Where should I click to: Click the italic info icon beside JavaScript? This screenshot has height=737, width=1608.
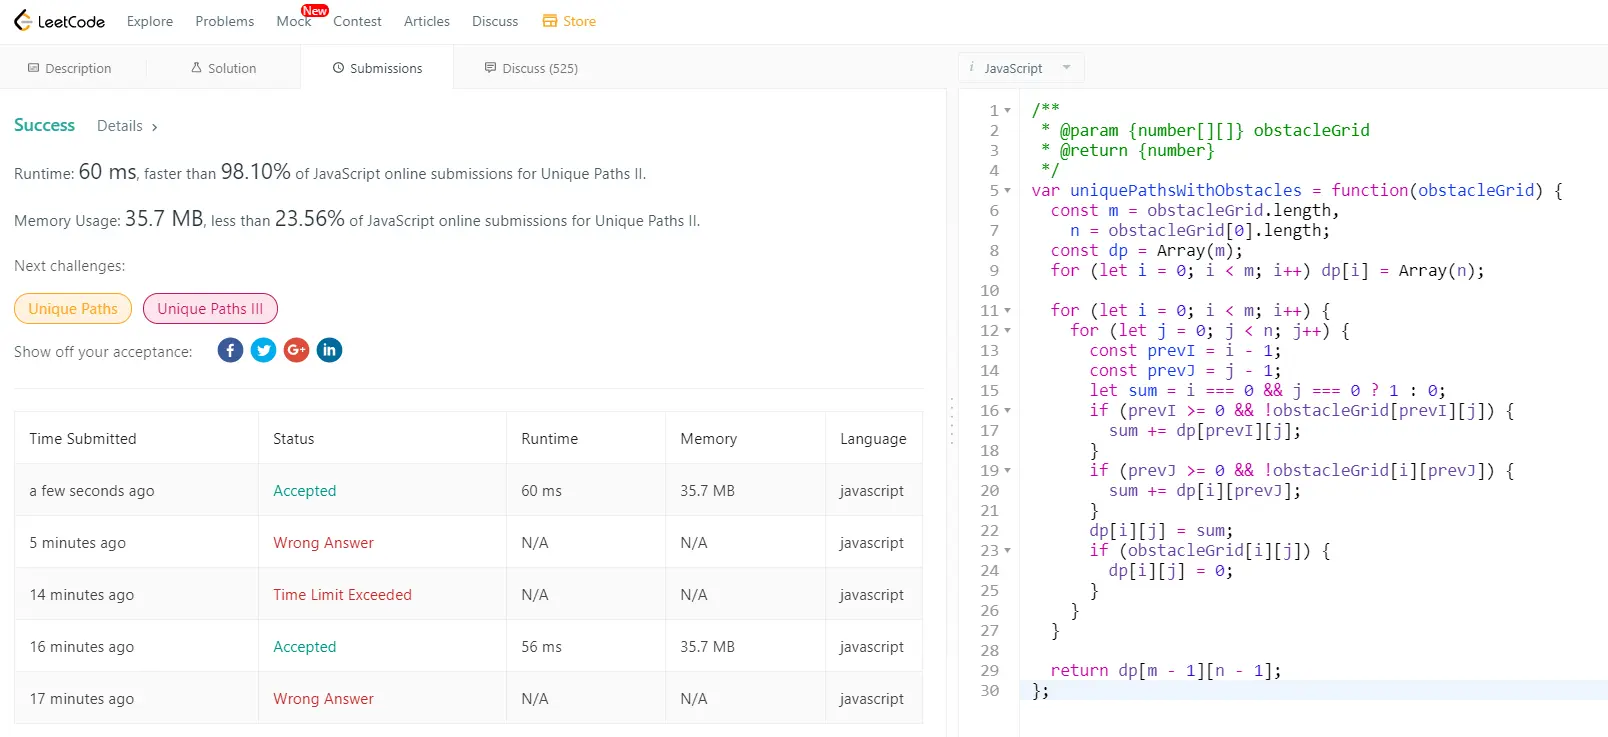[972, 68]
